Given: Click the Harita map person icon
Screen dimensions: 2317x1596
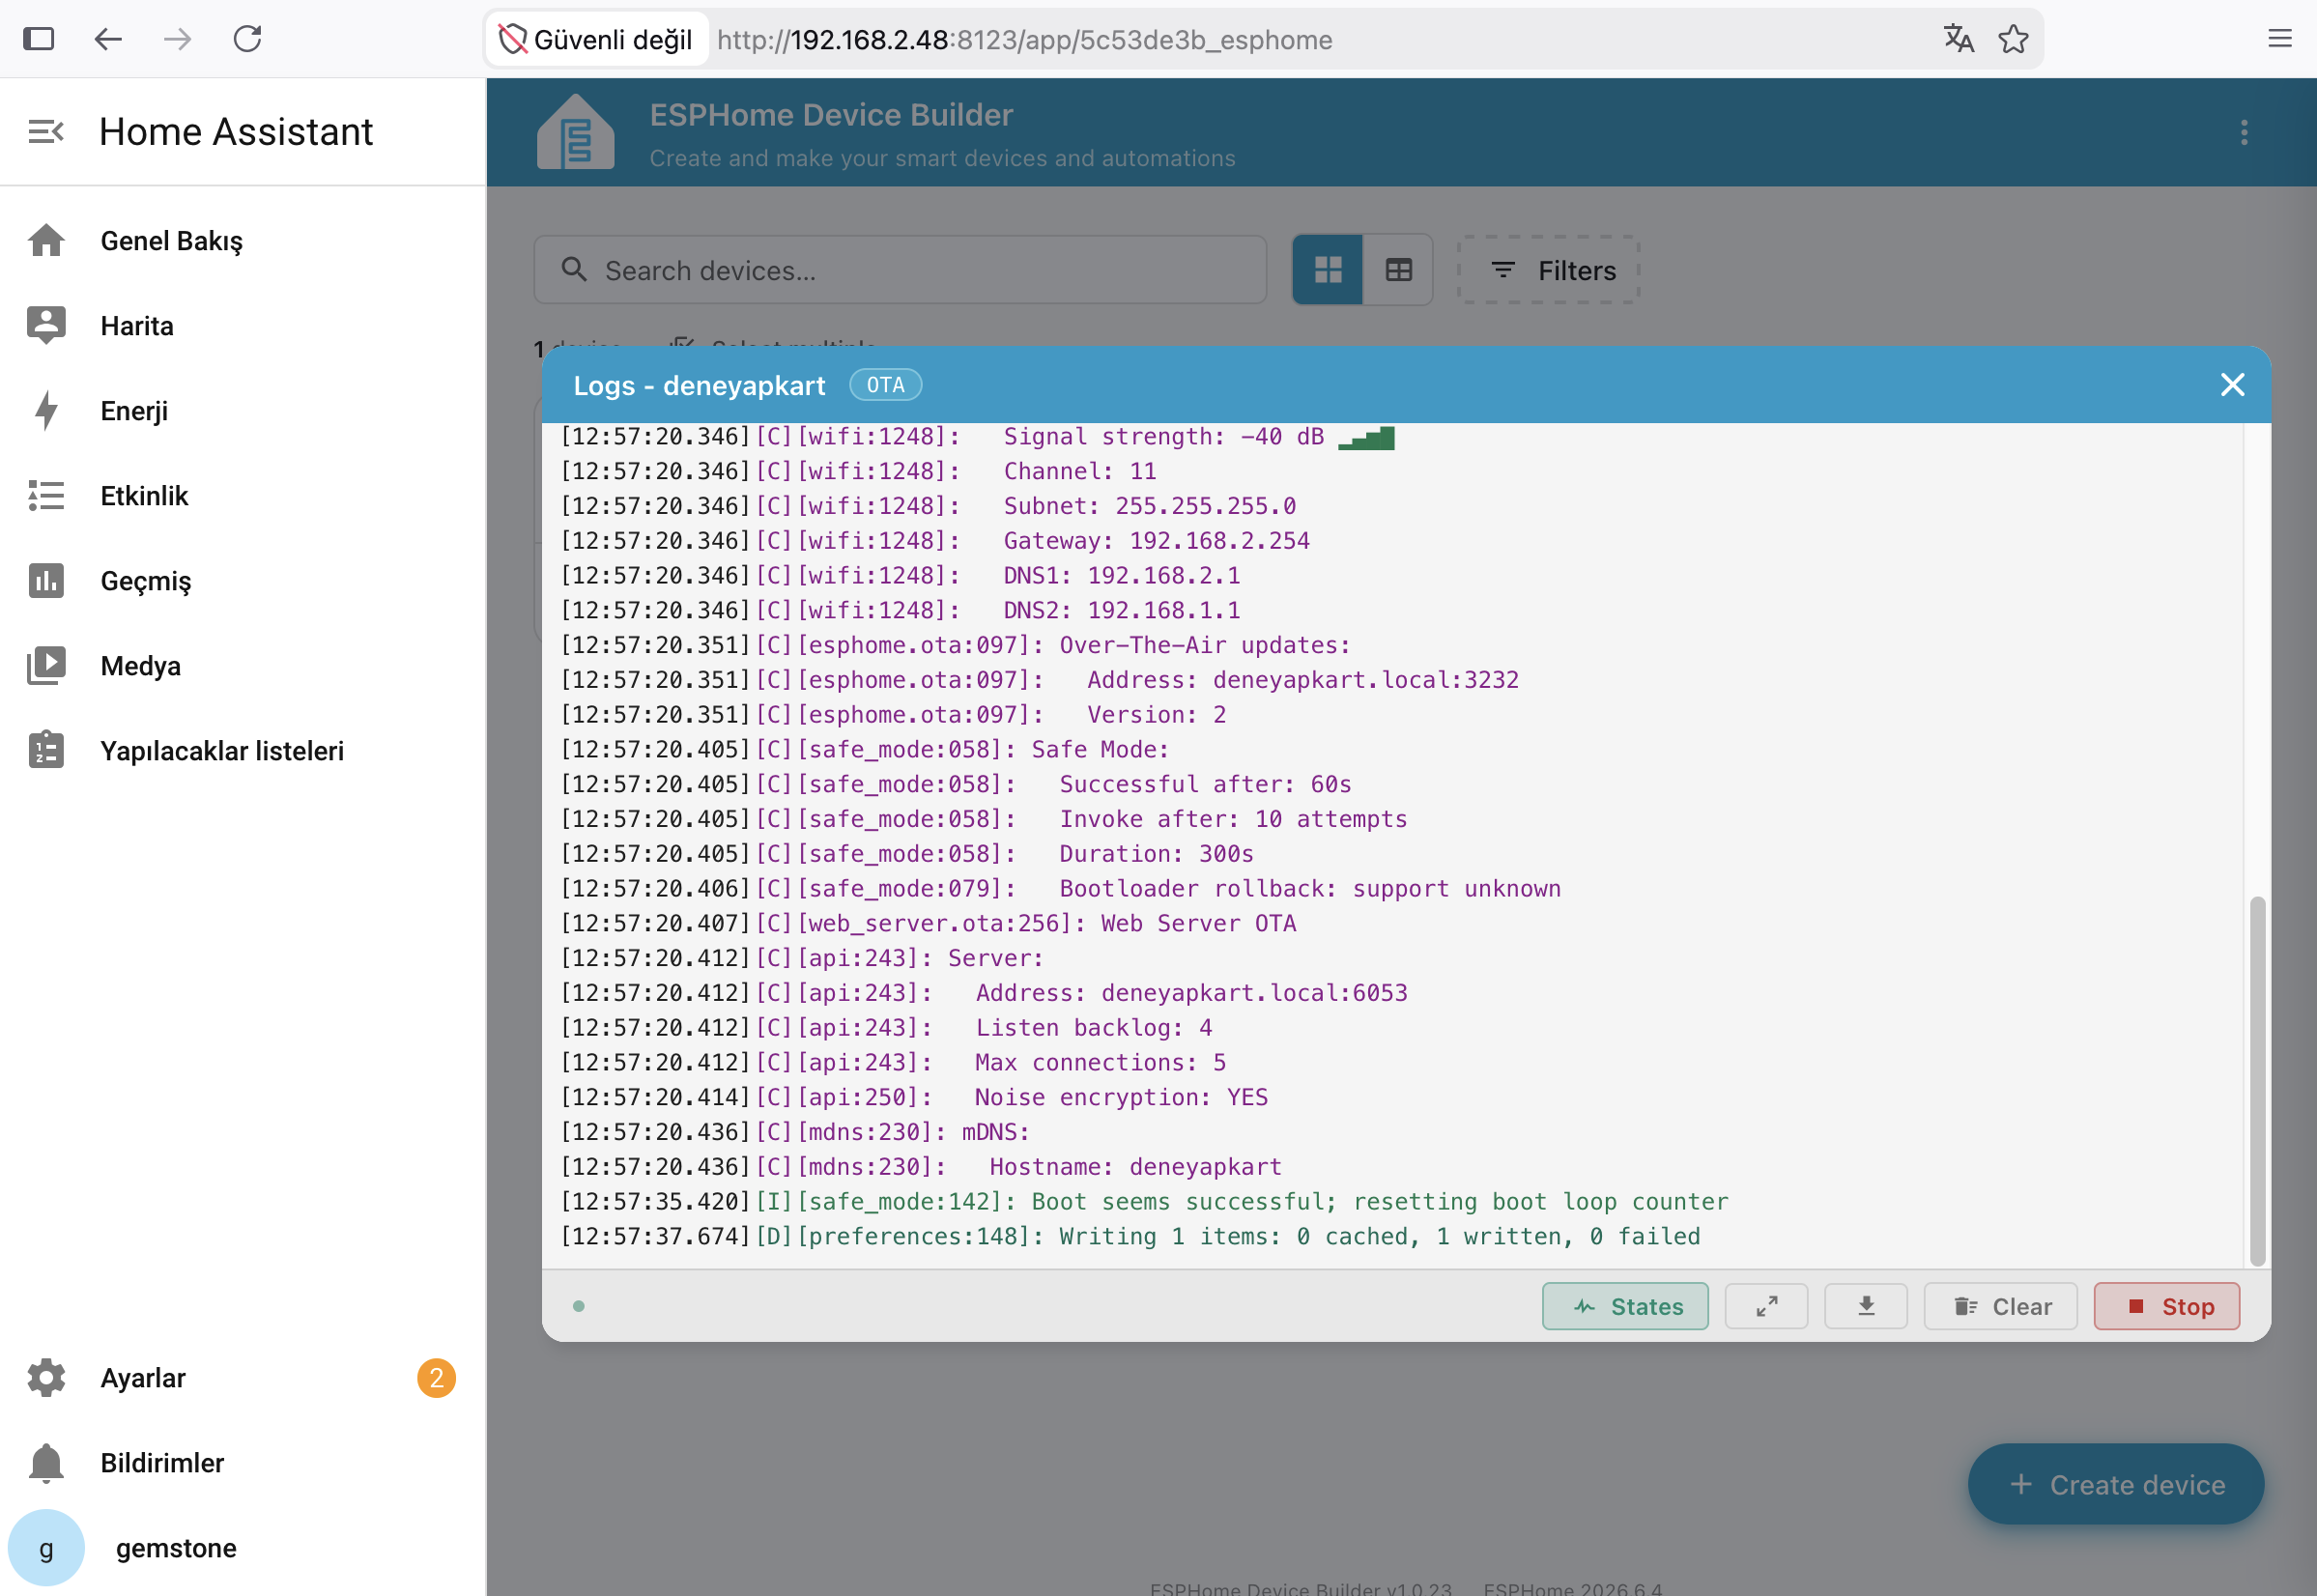Looking at the screenshot, I should click(46, 325).
